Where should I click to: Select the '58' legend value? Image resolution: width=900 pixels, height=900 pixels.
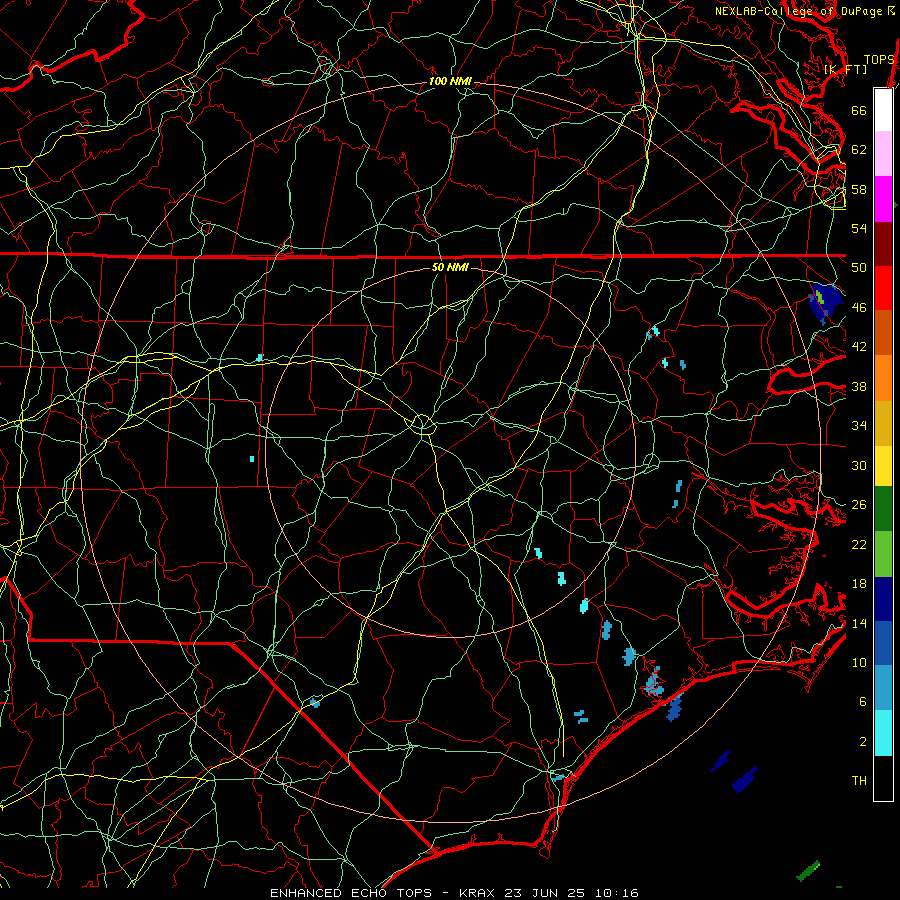pyautogui.click(x=859, y=189)
